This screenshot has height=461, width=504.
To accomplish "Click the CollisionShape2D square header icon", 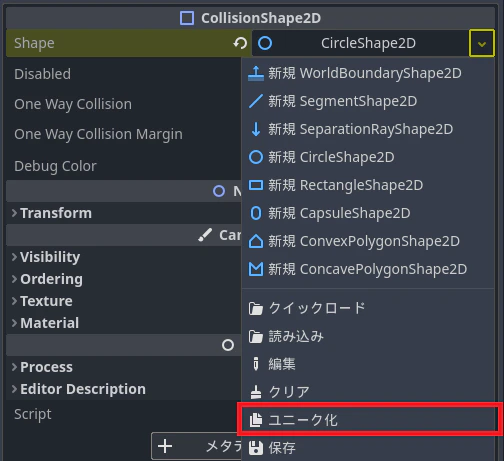I will 187,18.
